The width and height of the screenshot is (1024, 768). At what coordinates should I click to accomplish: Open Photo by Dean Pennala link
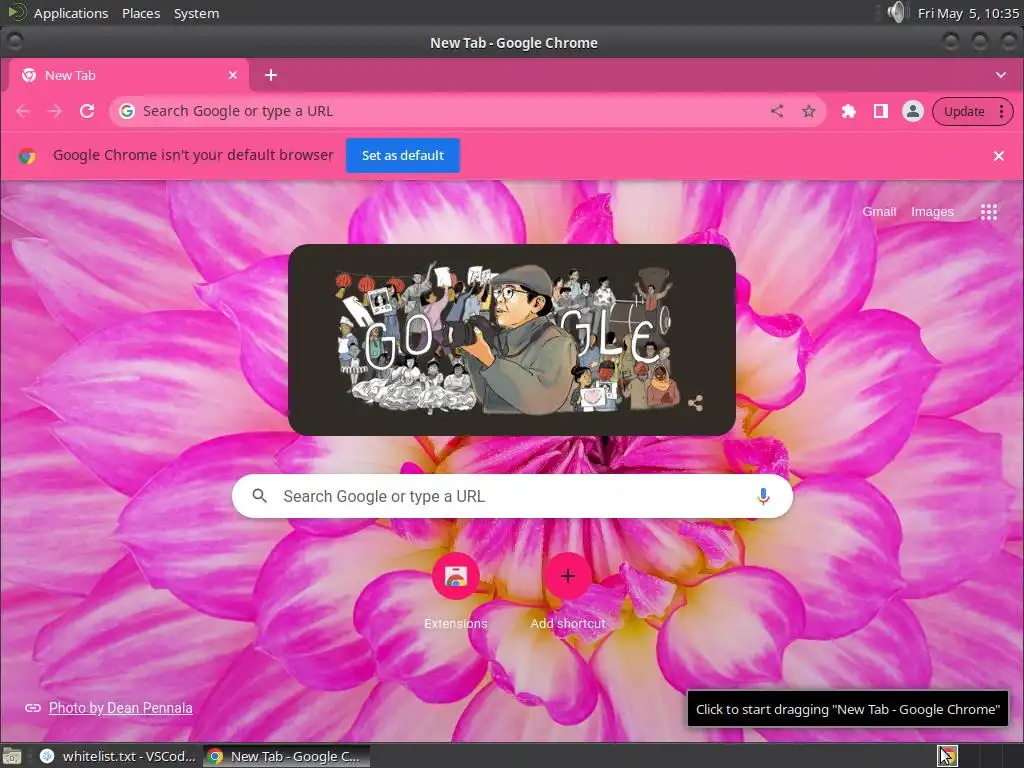tap(121, 708)
